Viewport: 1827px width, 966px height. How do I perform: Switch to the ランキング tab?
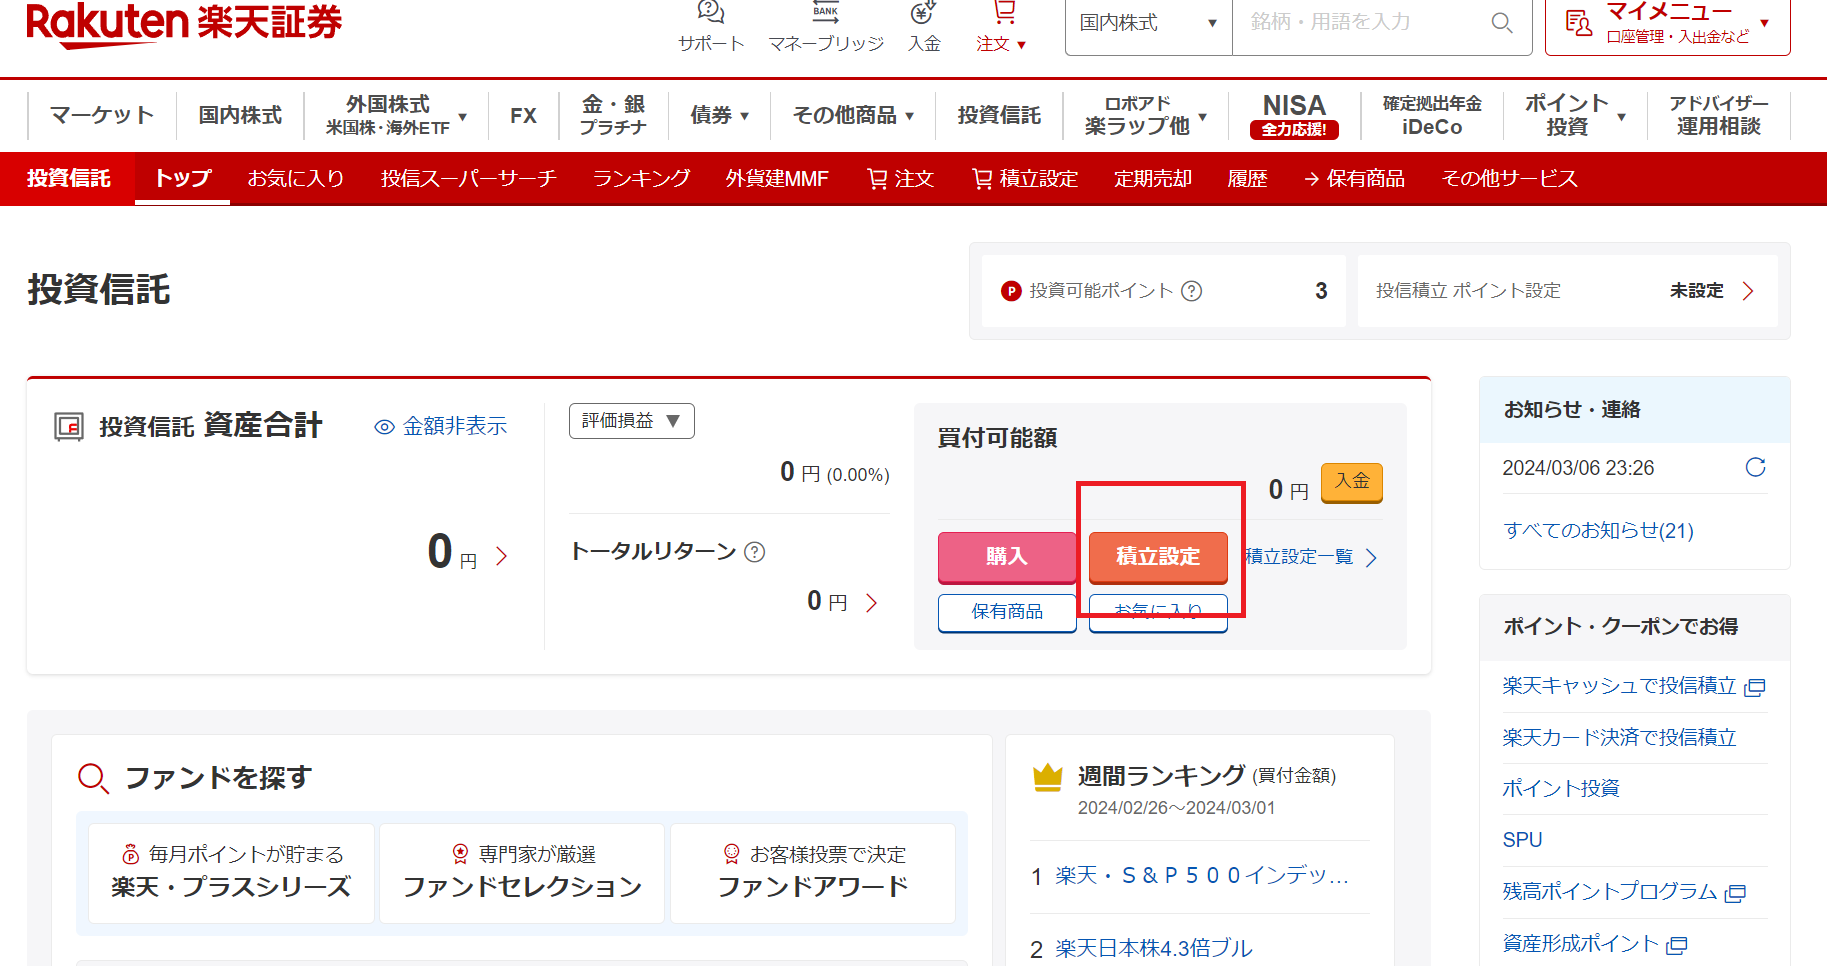(641, 179)
